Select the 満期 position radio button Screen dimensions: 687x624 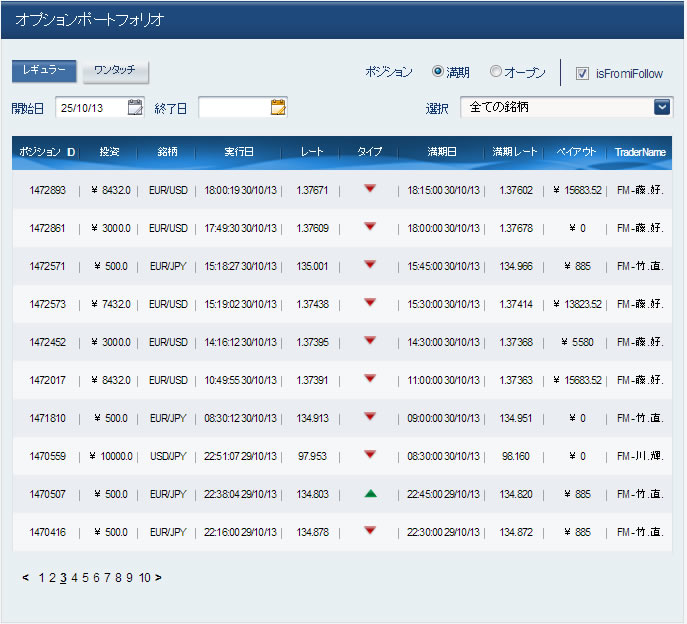click(x=438, y=71)
